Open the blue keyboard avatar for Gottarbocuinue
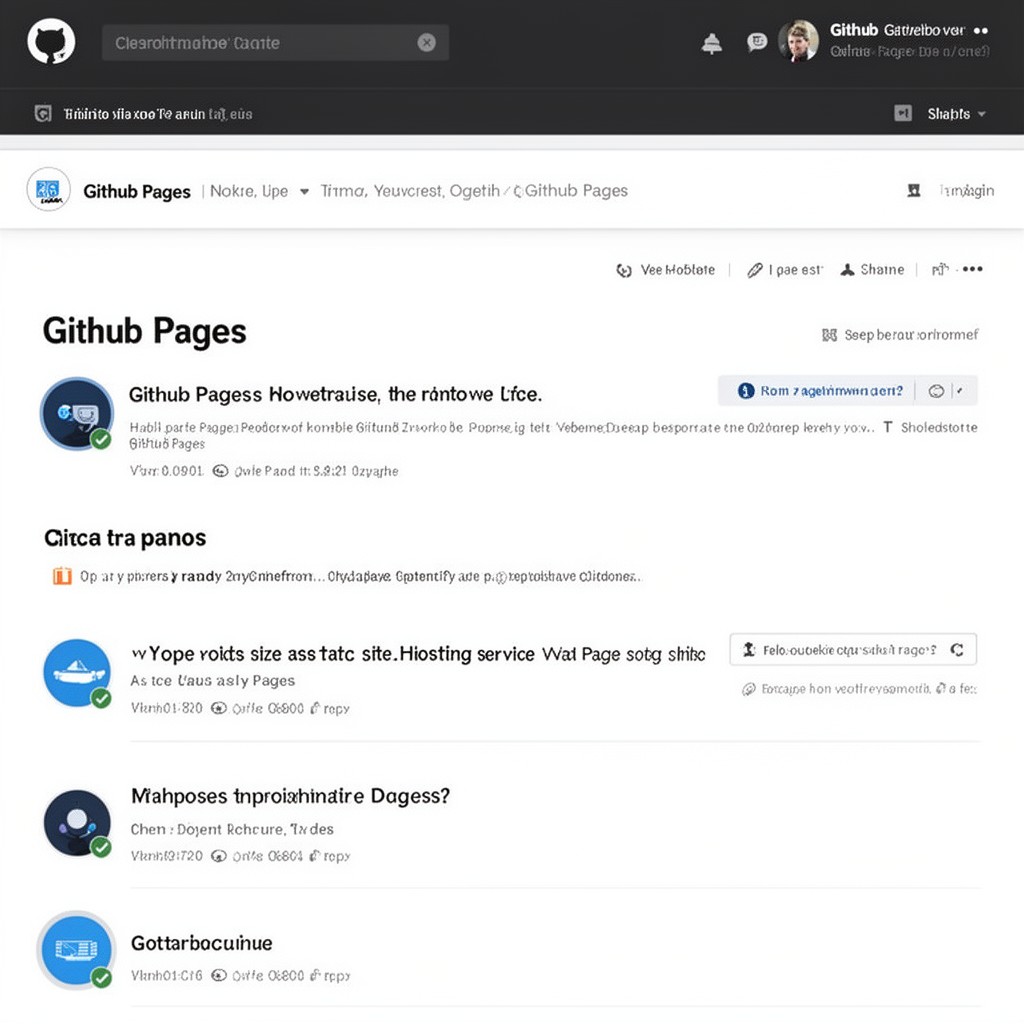Screen dimensions: 1024x1024 [x=76, y=949]
